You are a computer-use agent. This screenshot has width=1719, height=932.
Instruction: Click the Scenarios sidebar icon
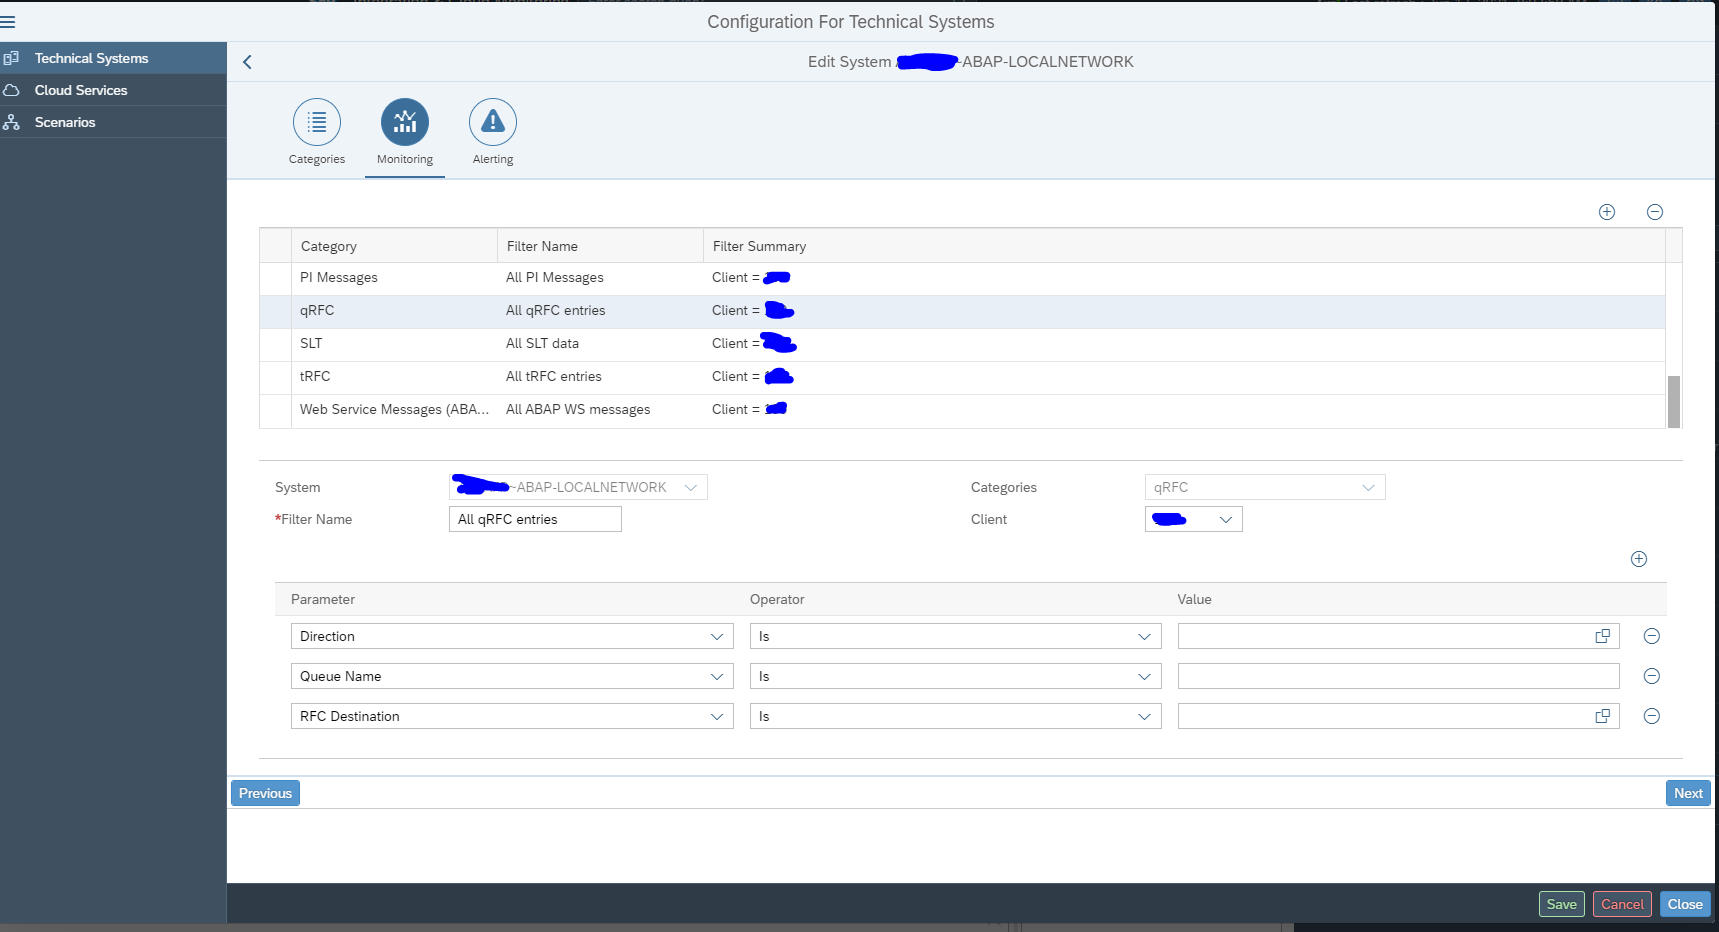coord(11,122)
